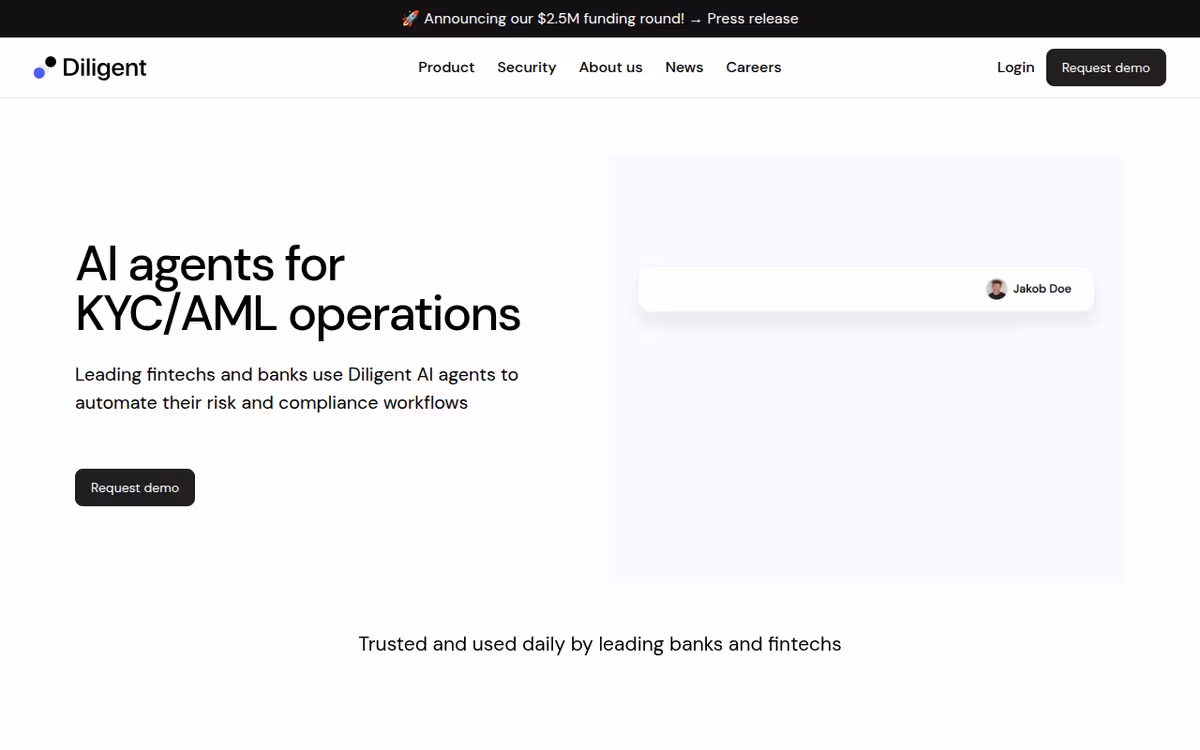This screenshot has width=1200, height=750.
Task: Click the '$2.5M funding round' announcement text
Action: pos(554,18)
